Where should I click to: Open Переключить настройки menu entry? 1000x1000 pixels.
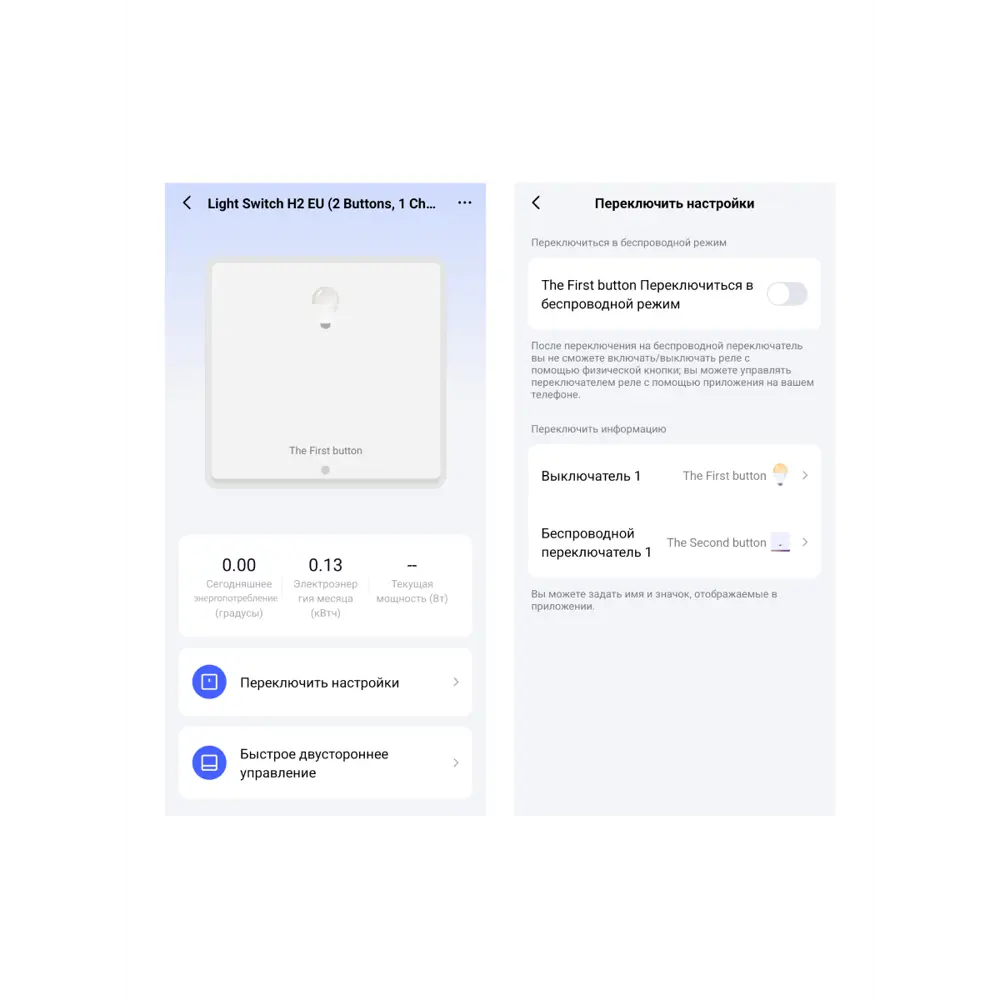(325, 682)
